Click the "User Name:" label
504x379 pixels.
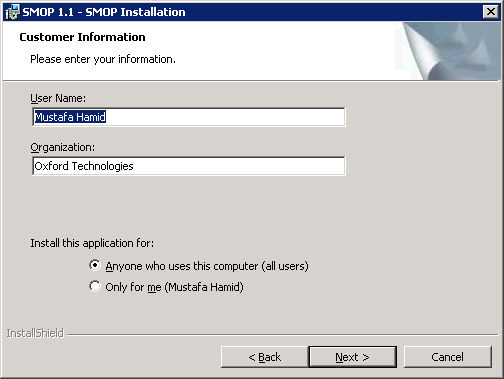point(58,98)
